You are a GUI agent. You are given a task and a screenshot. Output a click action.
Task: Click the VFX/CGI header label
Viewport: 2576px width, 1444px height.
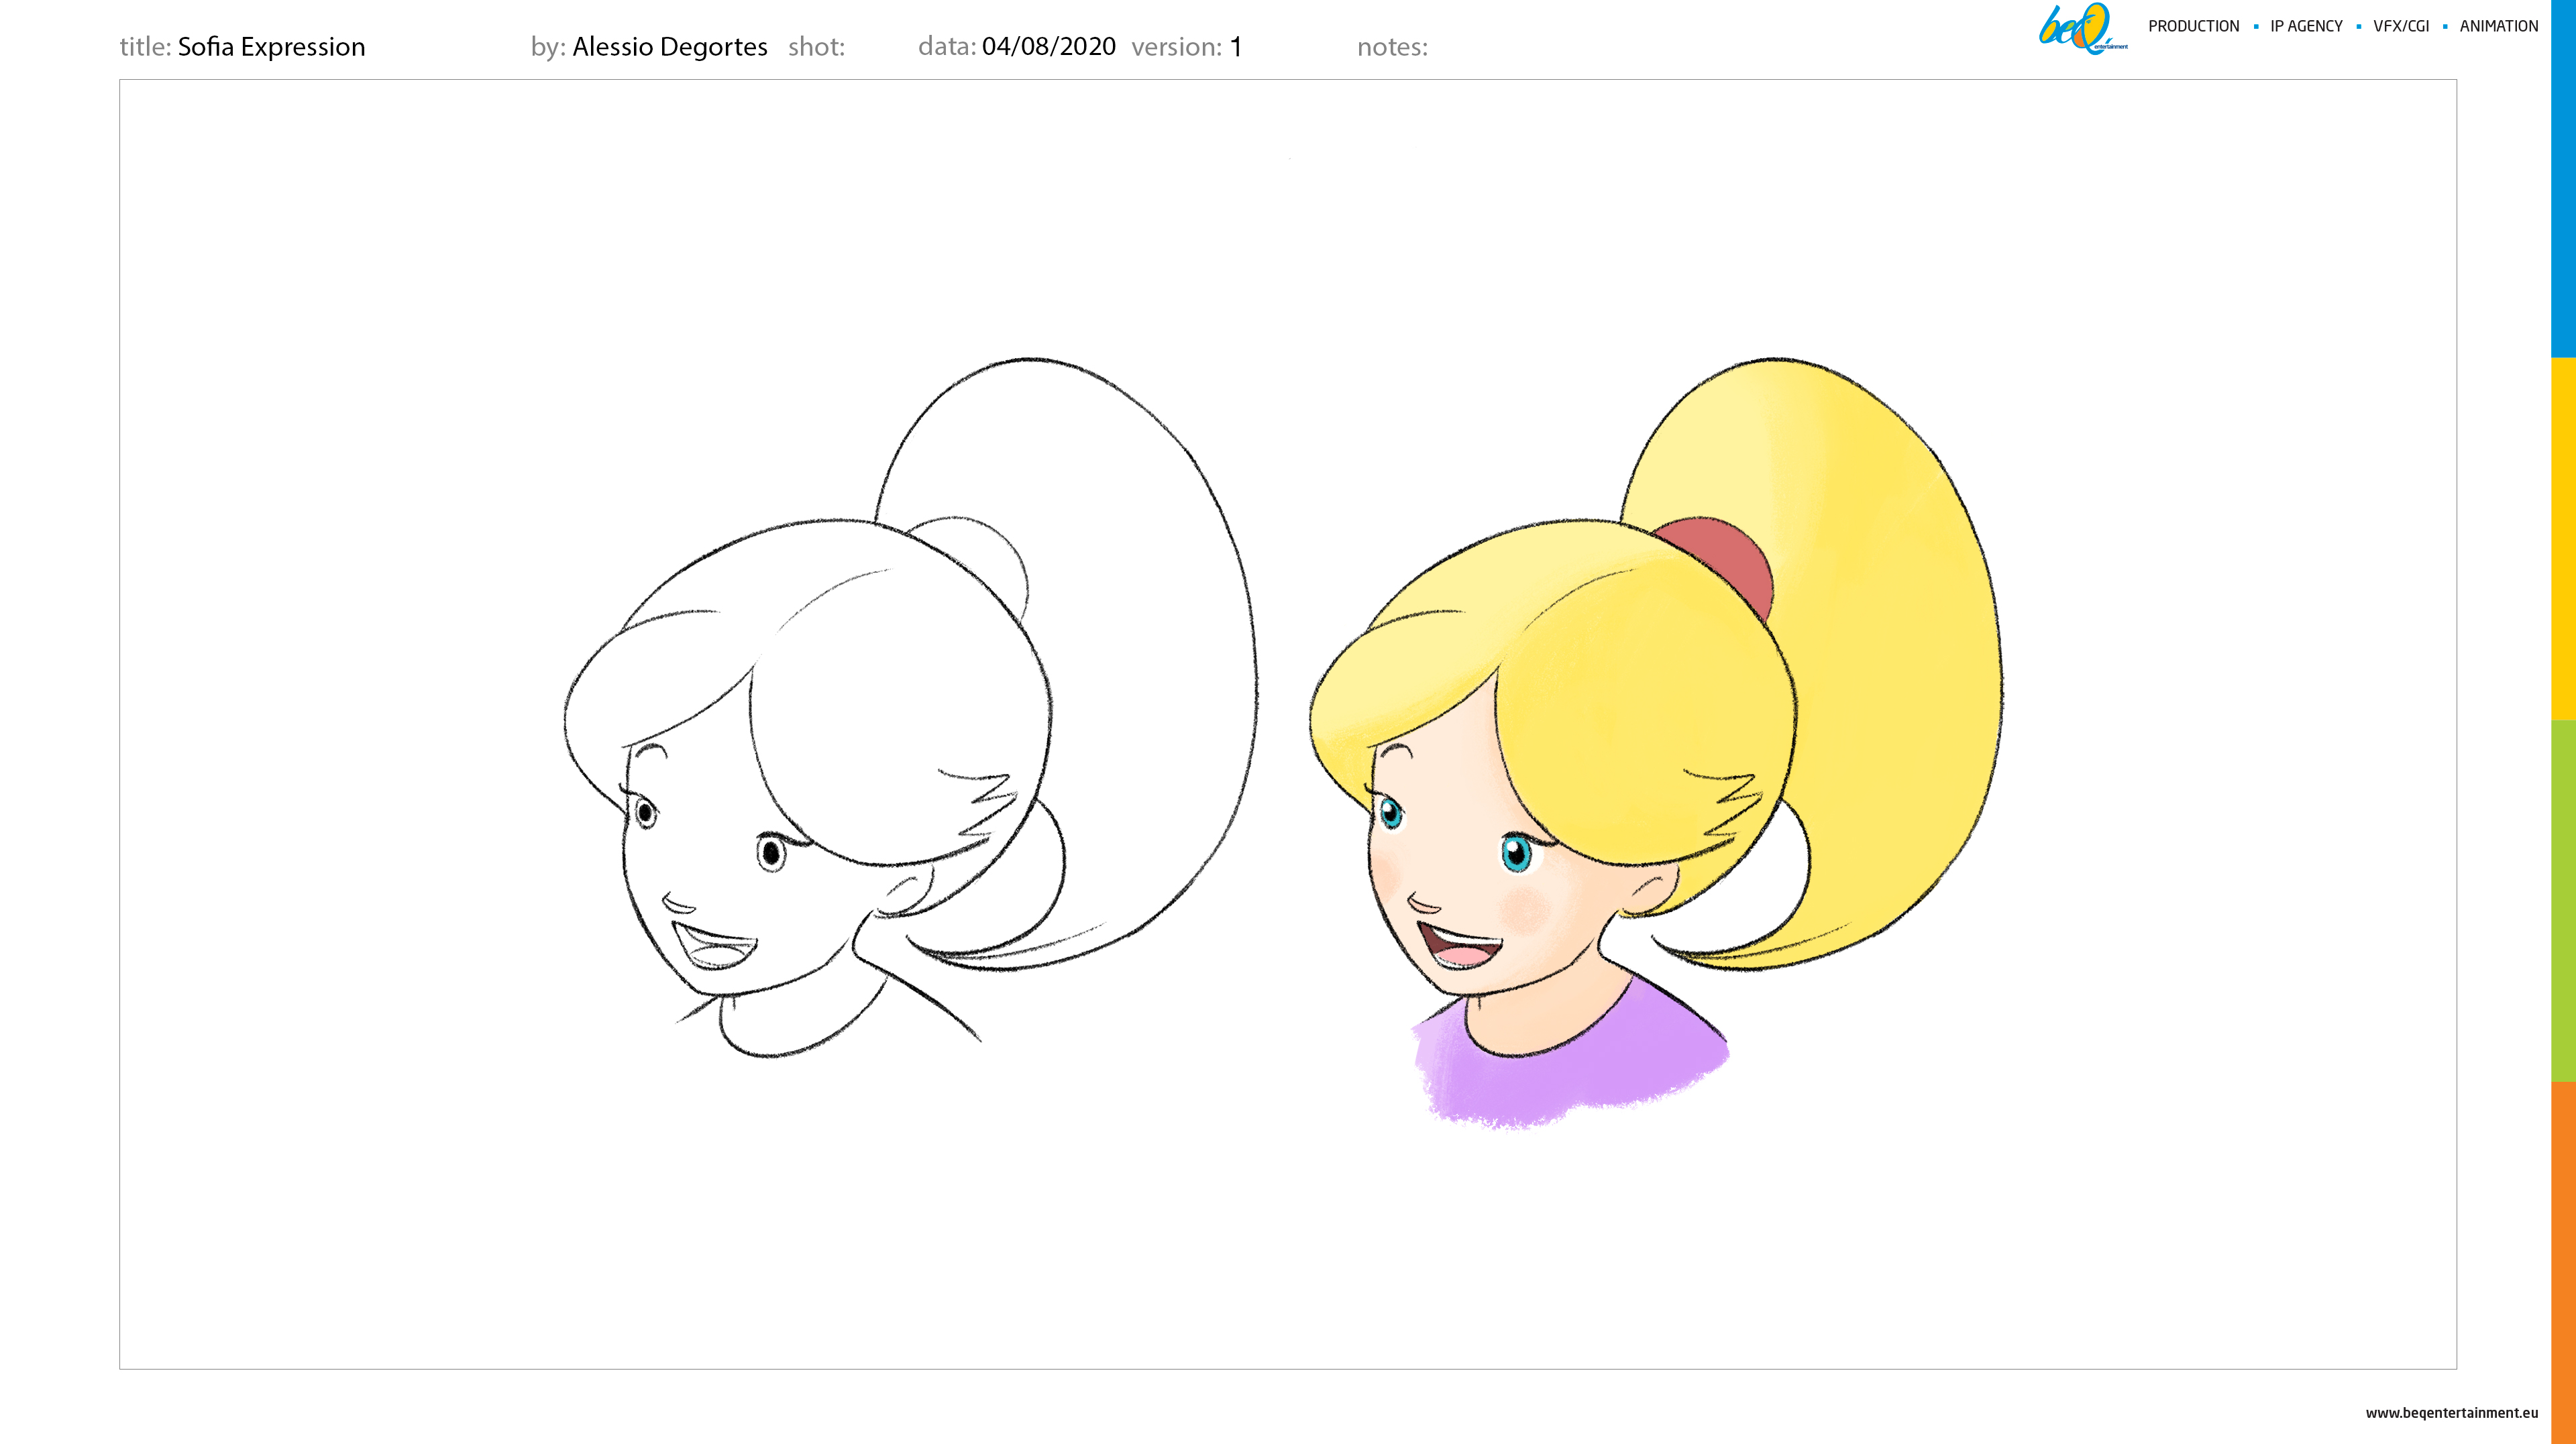tap(2400, 26)
